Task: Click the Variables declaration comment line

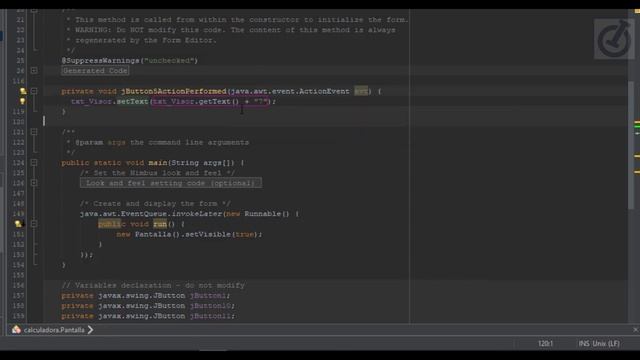Action: (153, 285)
